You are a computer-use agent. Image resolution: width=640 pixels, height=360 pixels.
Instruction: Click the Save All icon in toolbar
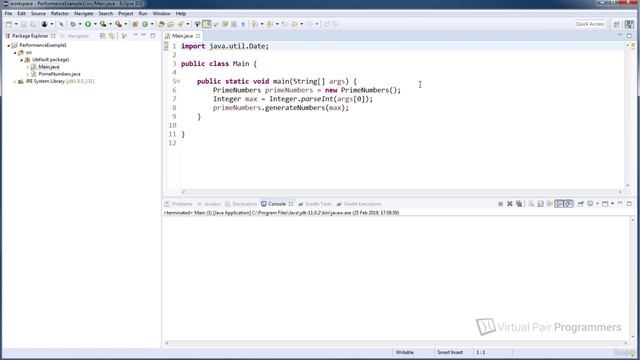pos(33,24)
